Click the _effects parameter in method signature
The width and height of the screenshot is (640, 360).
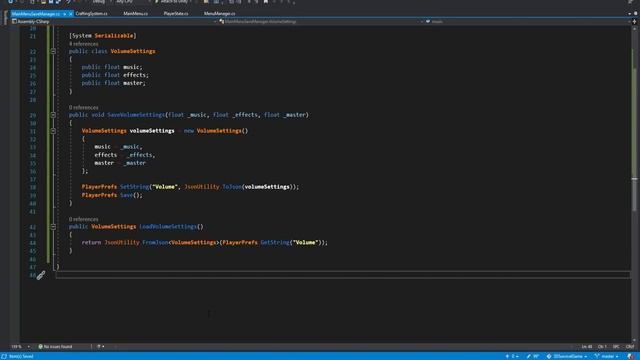point(245,115)
